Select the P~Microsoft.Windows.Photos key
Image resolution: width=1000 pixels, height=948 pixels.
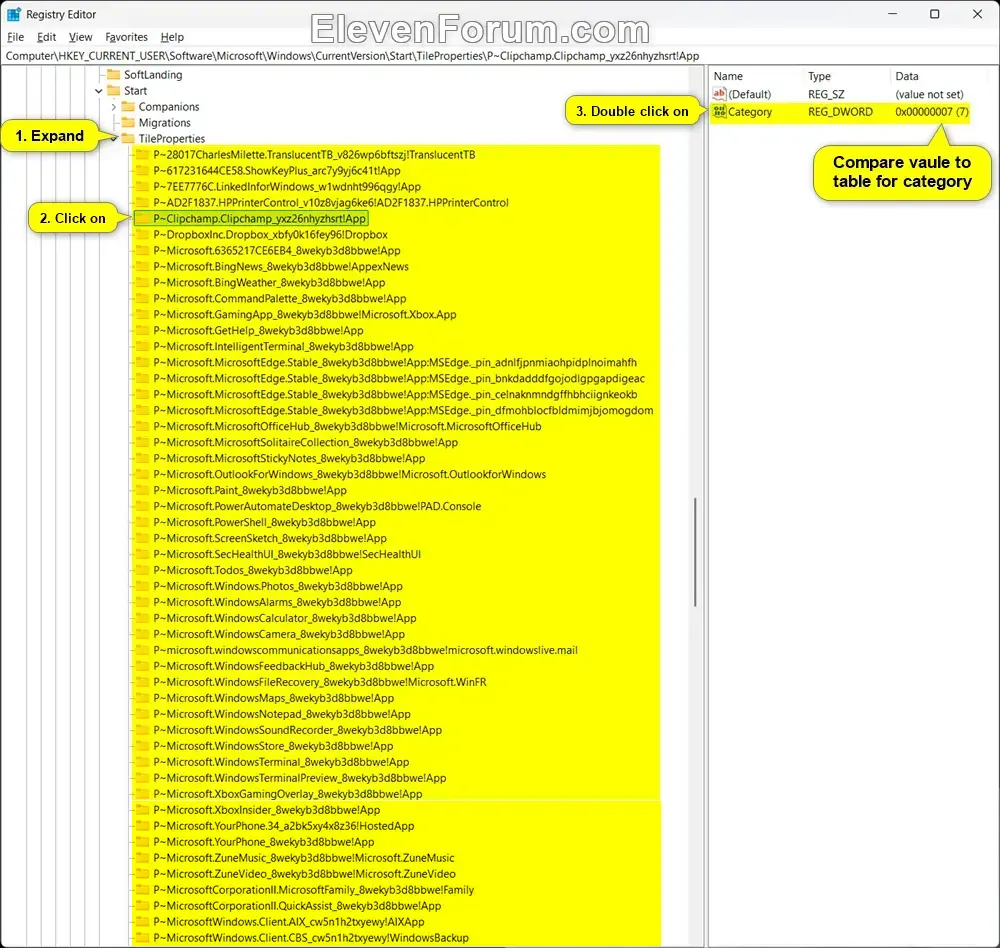tap(278, 586)
